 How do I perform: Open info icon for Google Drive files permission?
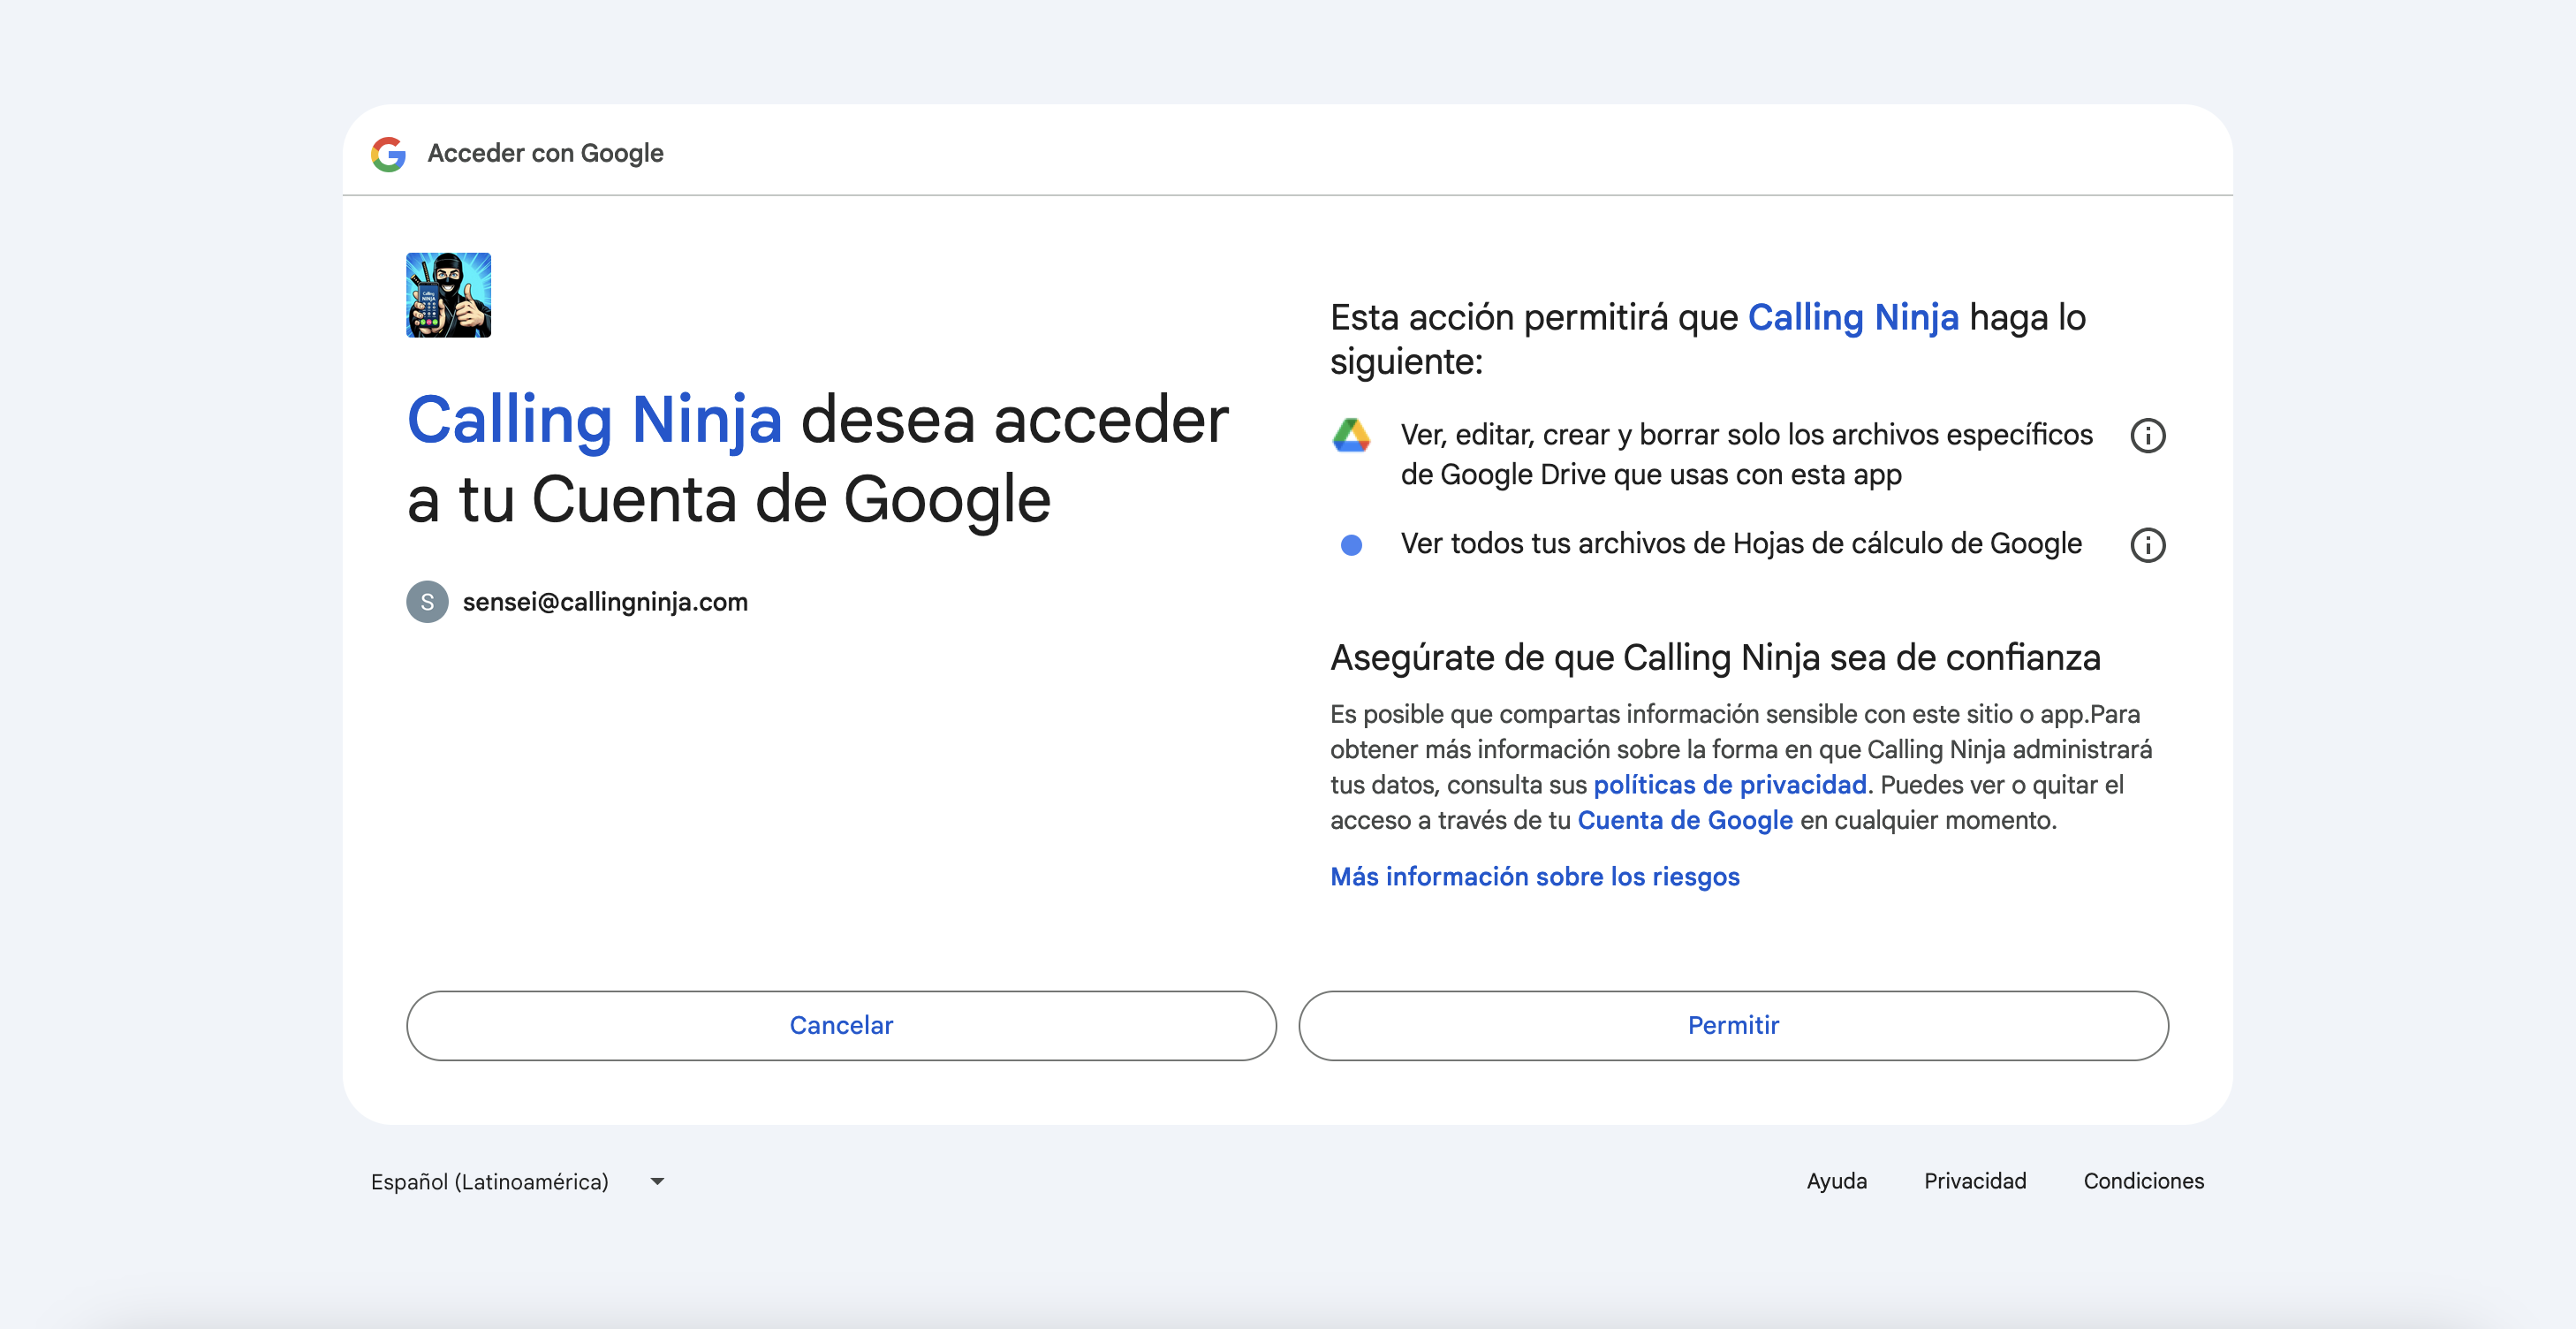pos(2147,436)
